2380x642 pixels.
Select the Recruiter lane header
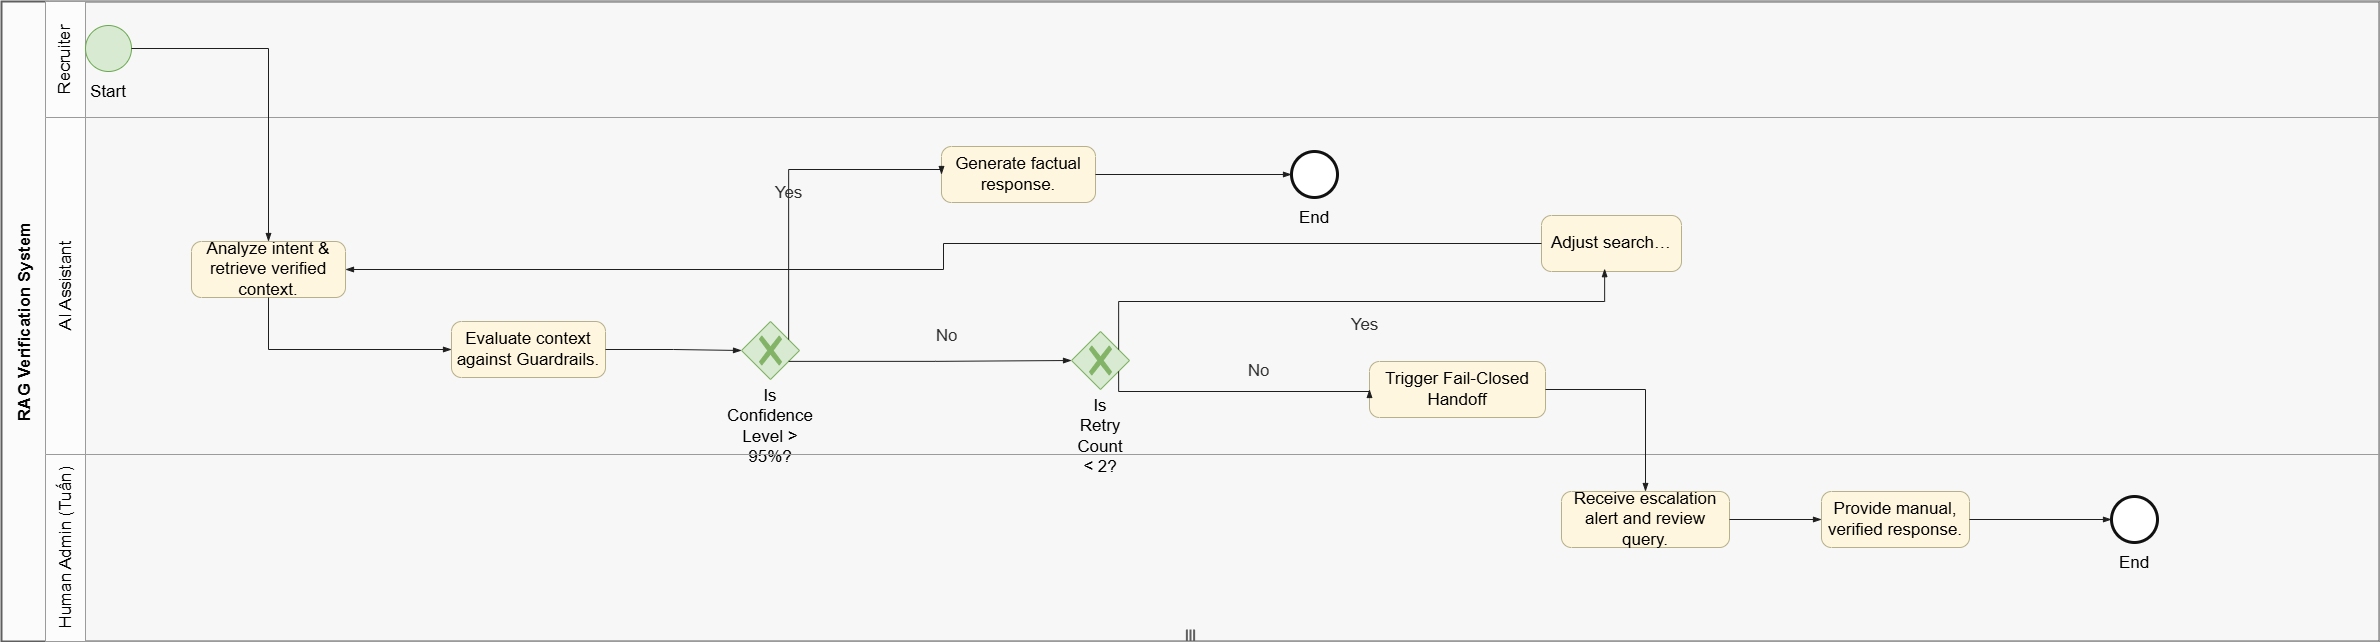[x=65, y=60]
